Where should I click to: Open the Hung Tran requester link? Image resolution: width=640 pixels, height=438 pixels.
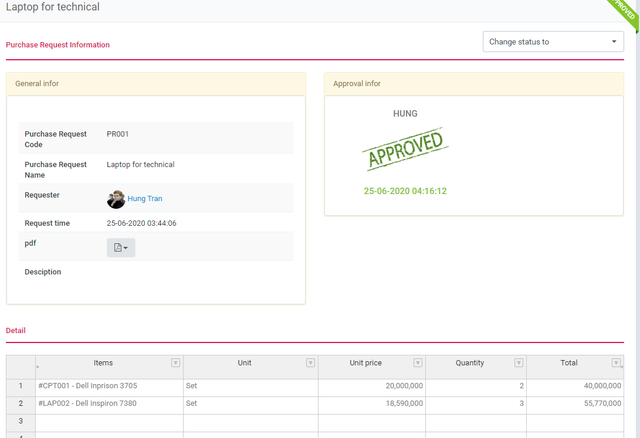[145, 198]
